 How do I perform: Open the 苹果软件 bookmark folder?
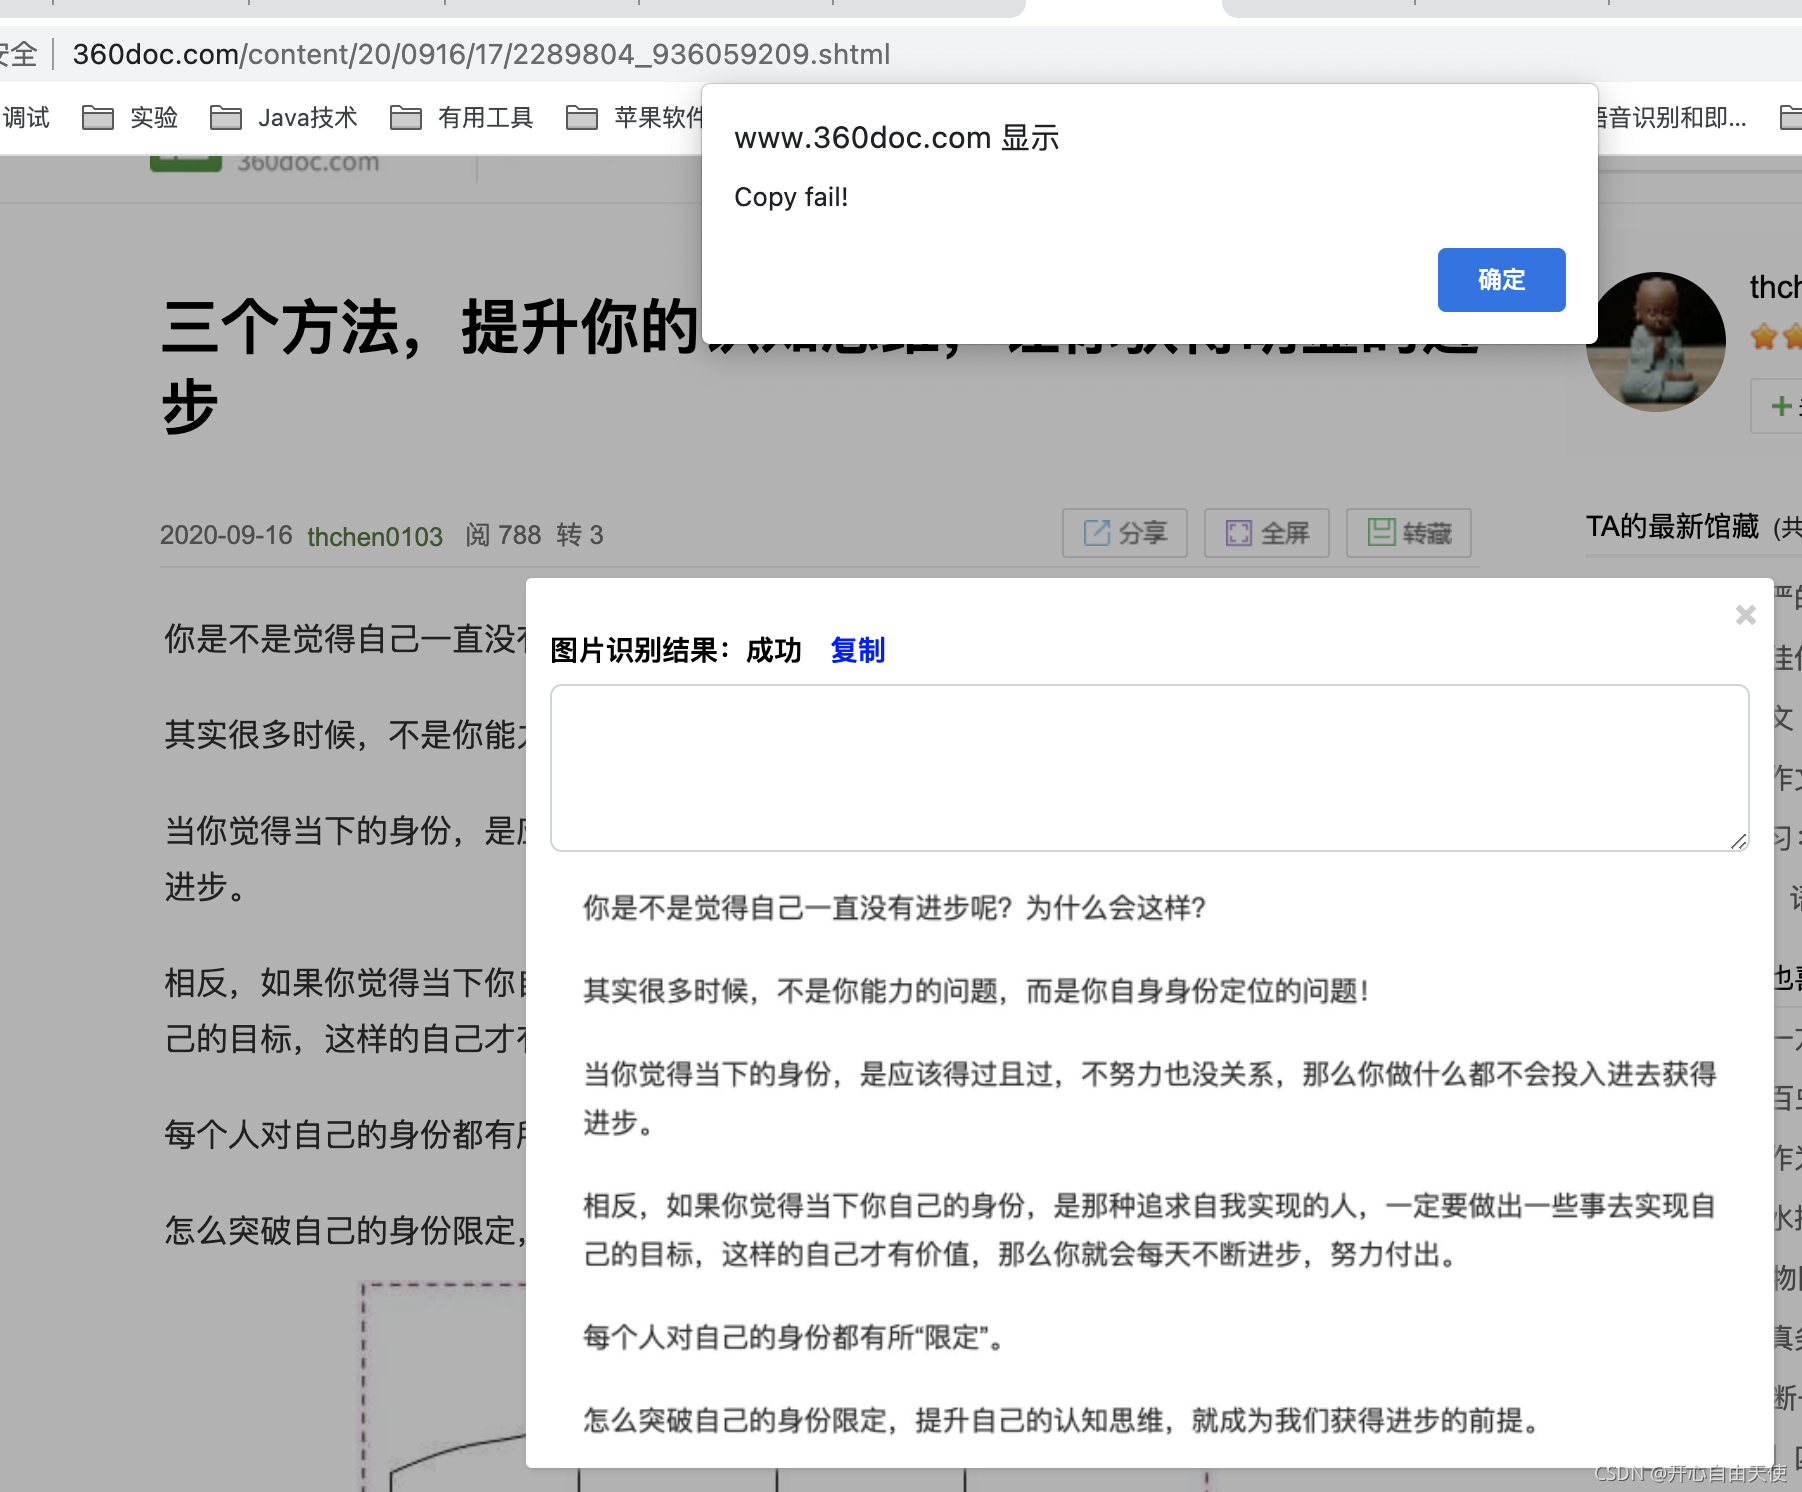(634, 118)
